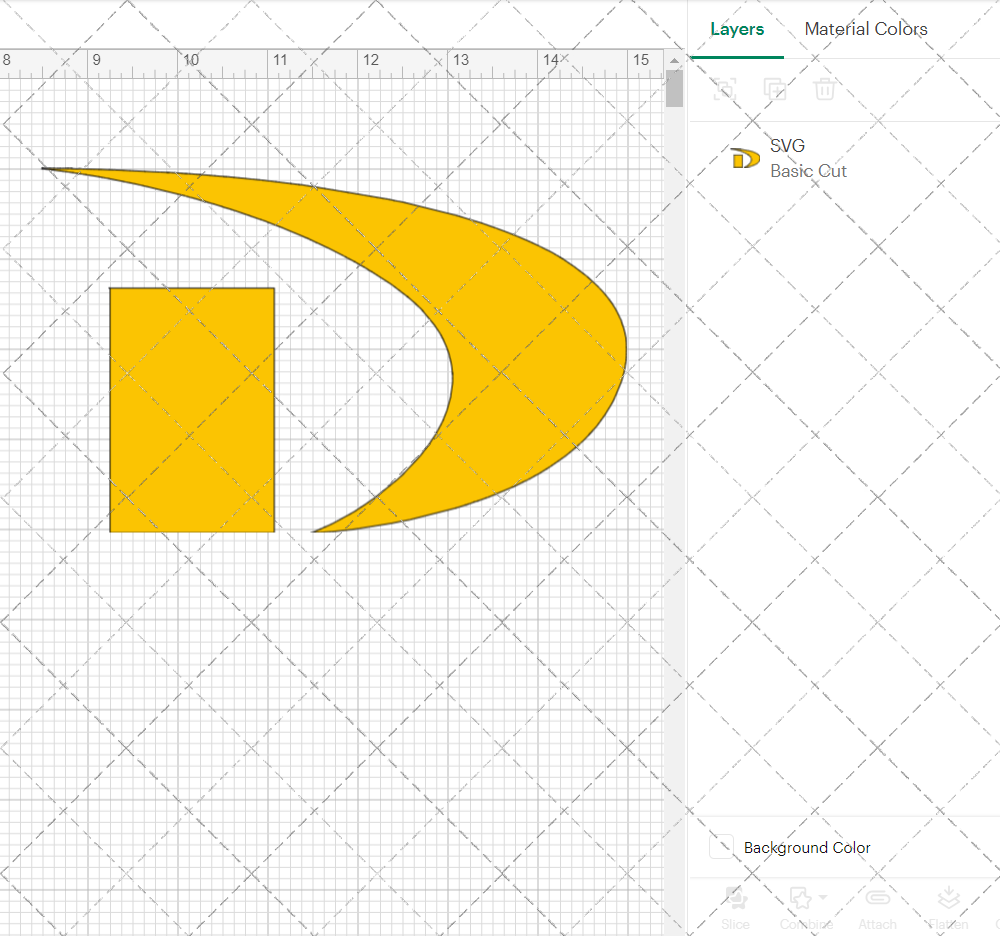Select the yellow rectangle shape on canvas
The width and height of the screenshot is (1000, 936).
(x=192, y=410)
